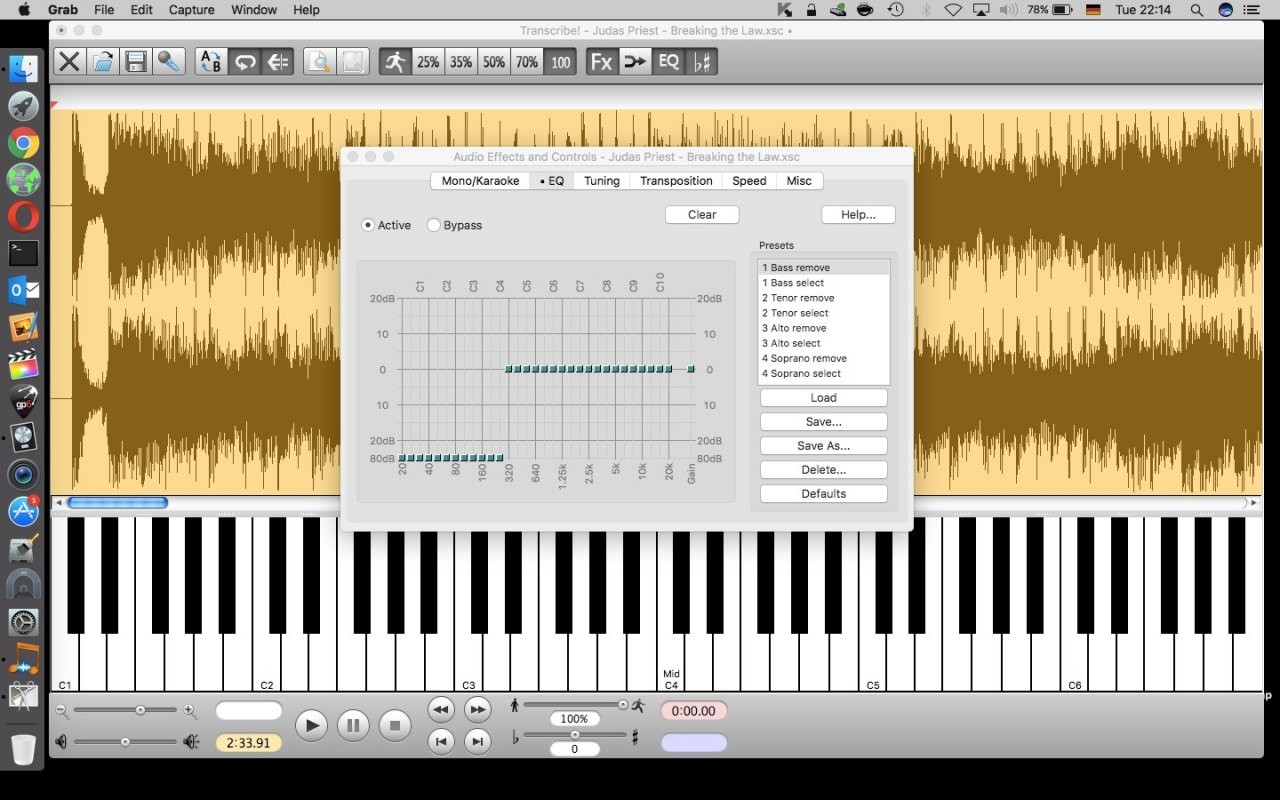The width and height of the screenshot is (1280, 800).
Task: Set playback speed to 35%
Action: [x=461, y=62]
